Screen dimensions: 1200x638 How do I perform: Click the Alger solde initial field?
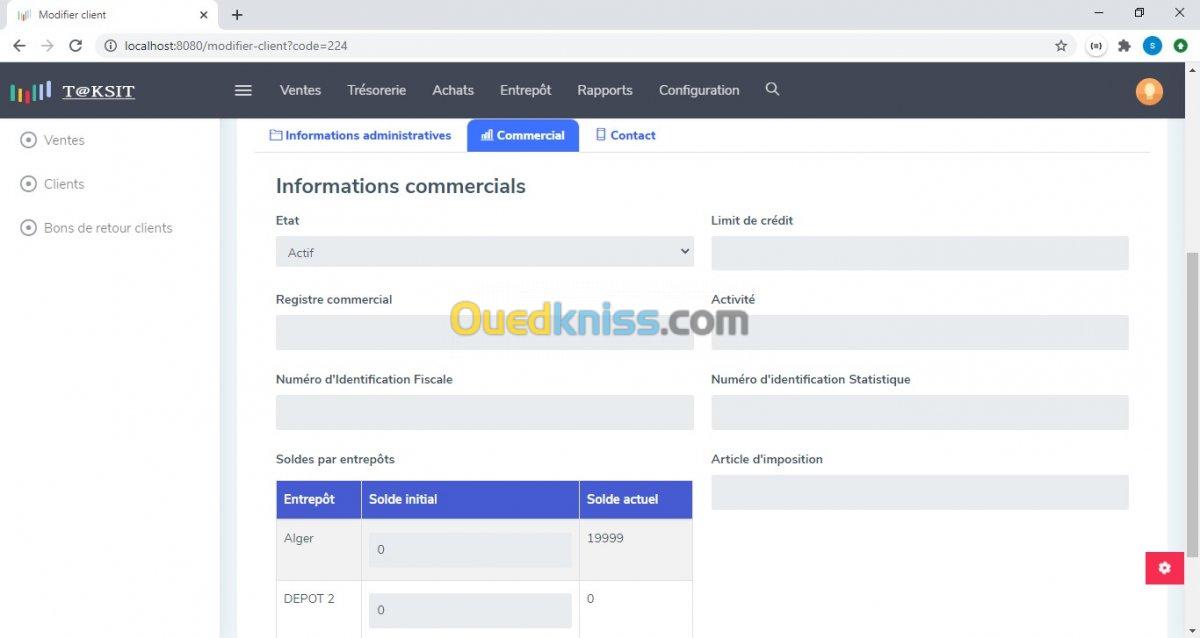coord(470,549)
